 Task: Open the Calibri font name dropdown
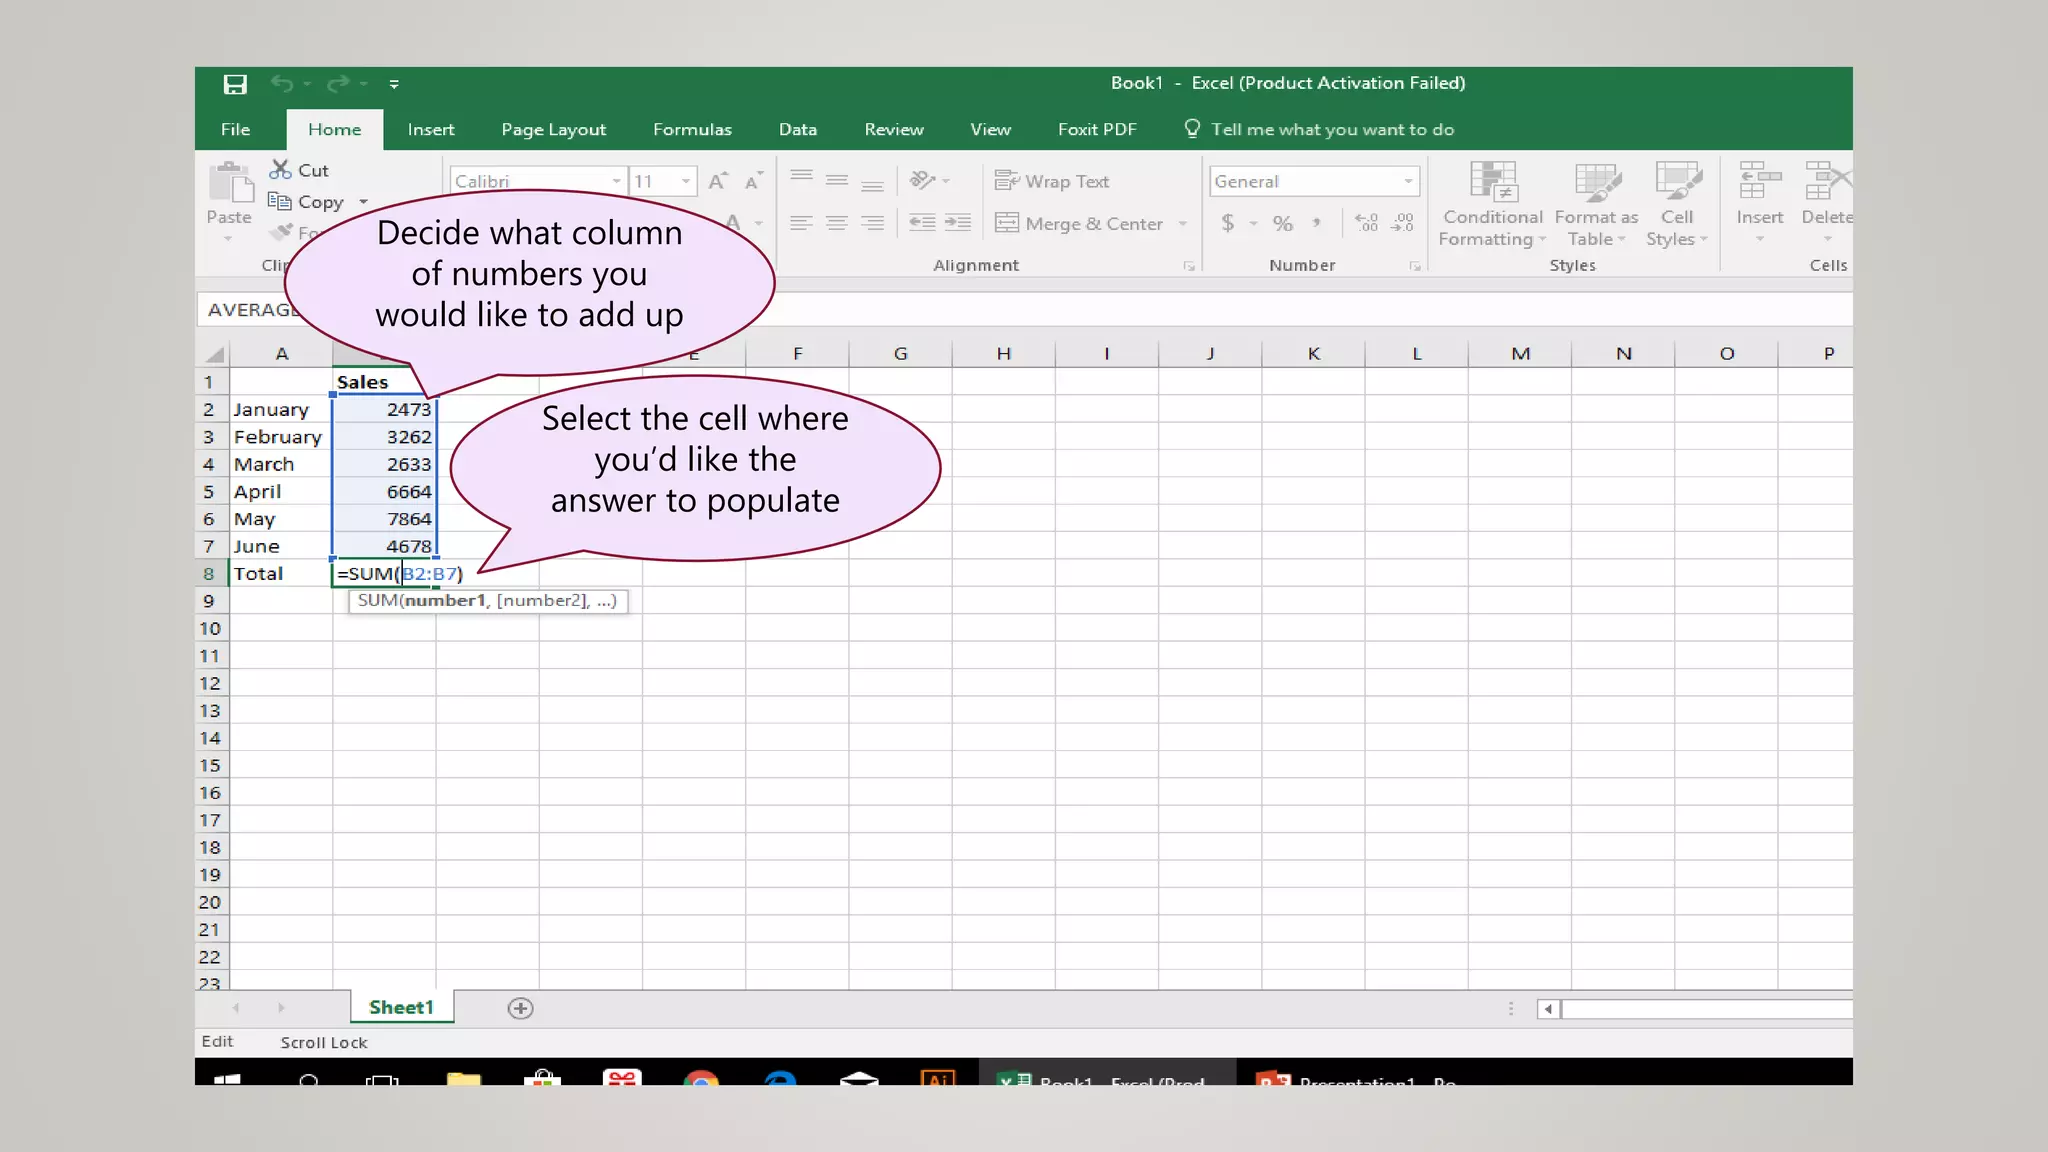[616, 181]
